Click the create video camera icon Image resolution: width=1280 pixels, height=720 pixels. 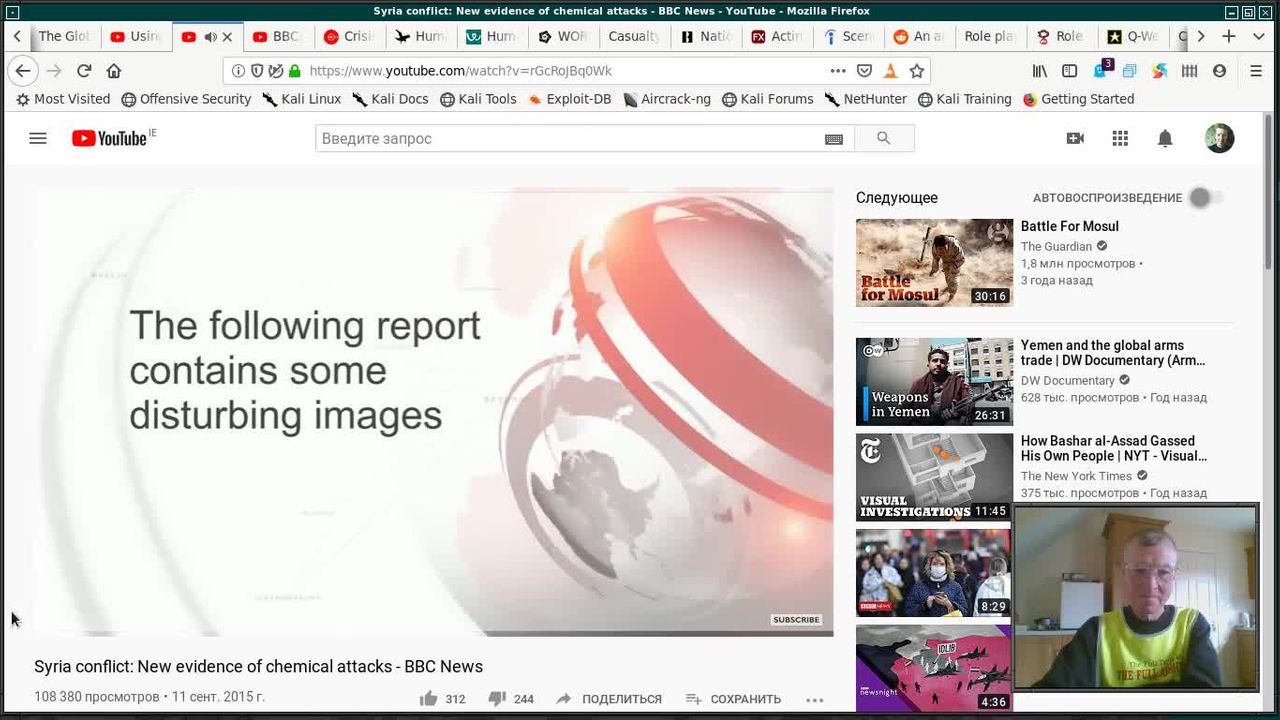tap(1075, 138)
